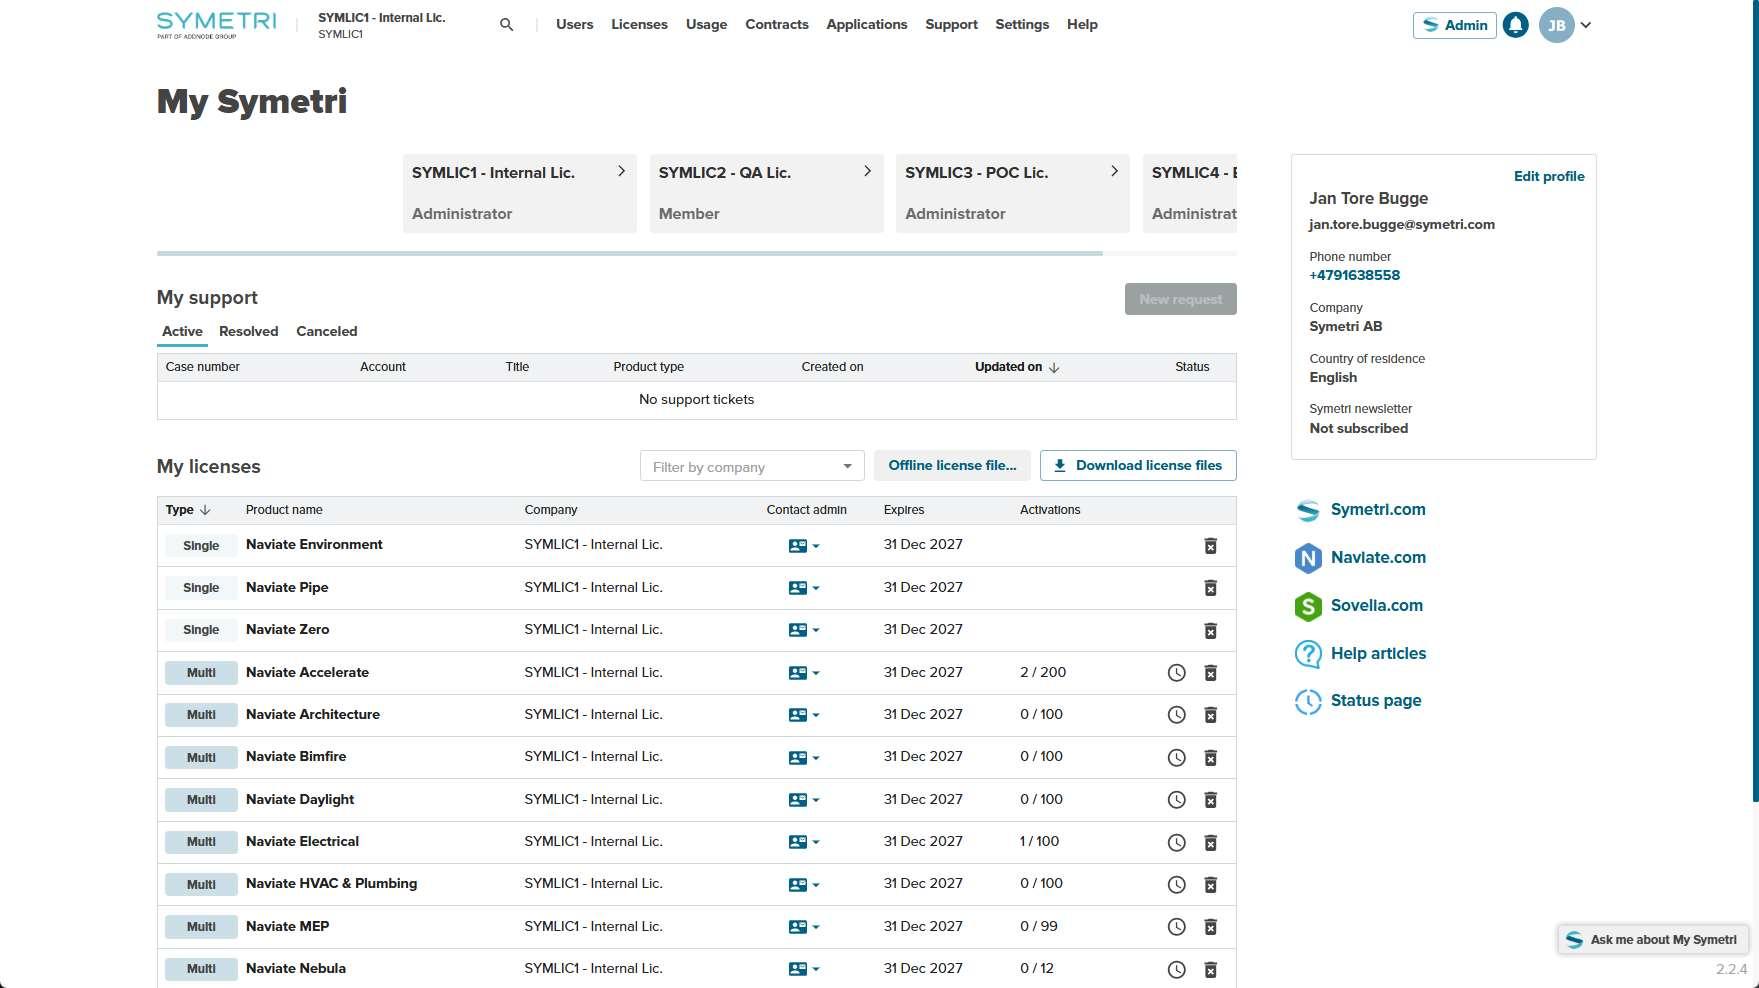Click the New request button
The height and width of the screenshot is (988, 1759).
point(1181,299)
